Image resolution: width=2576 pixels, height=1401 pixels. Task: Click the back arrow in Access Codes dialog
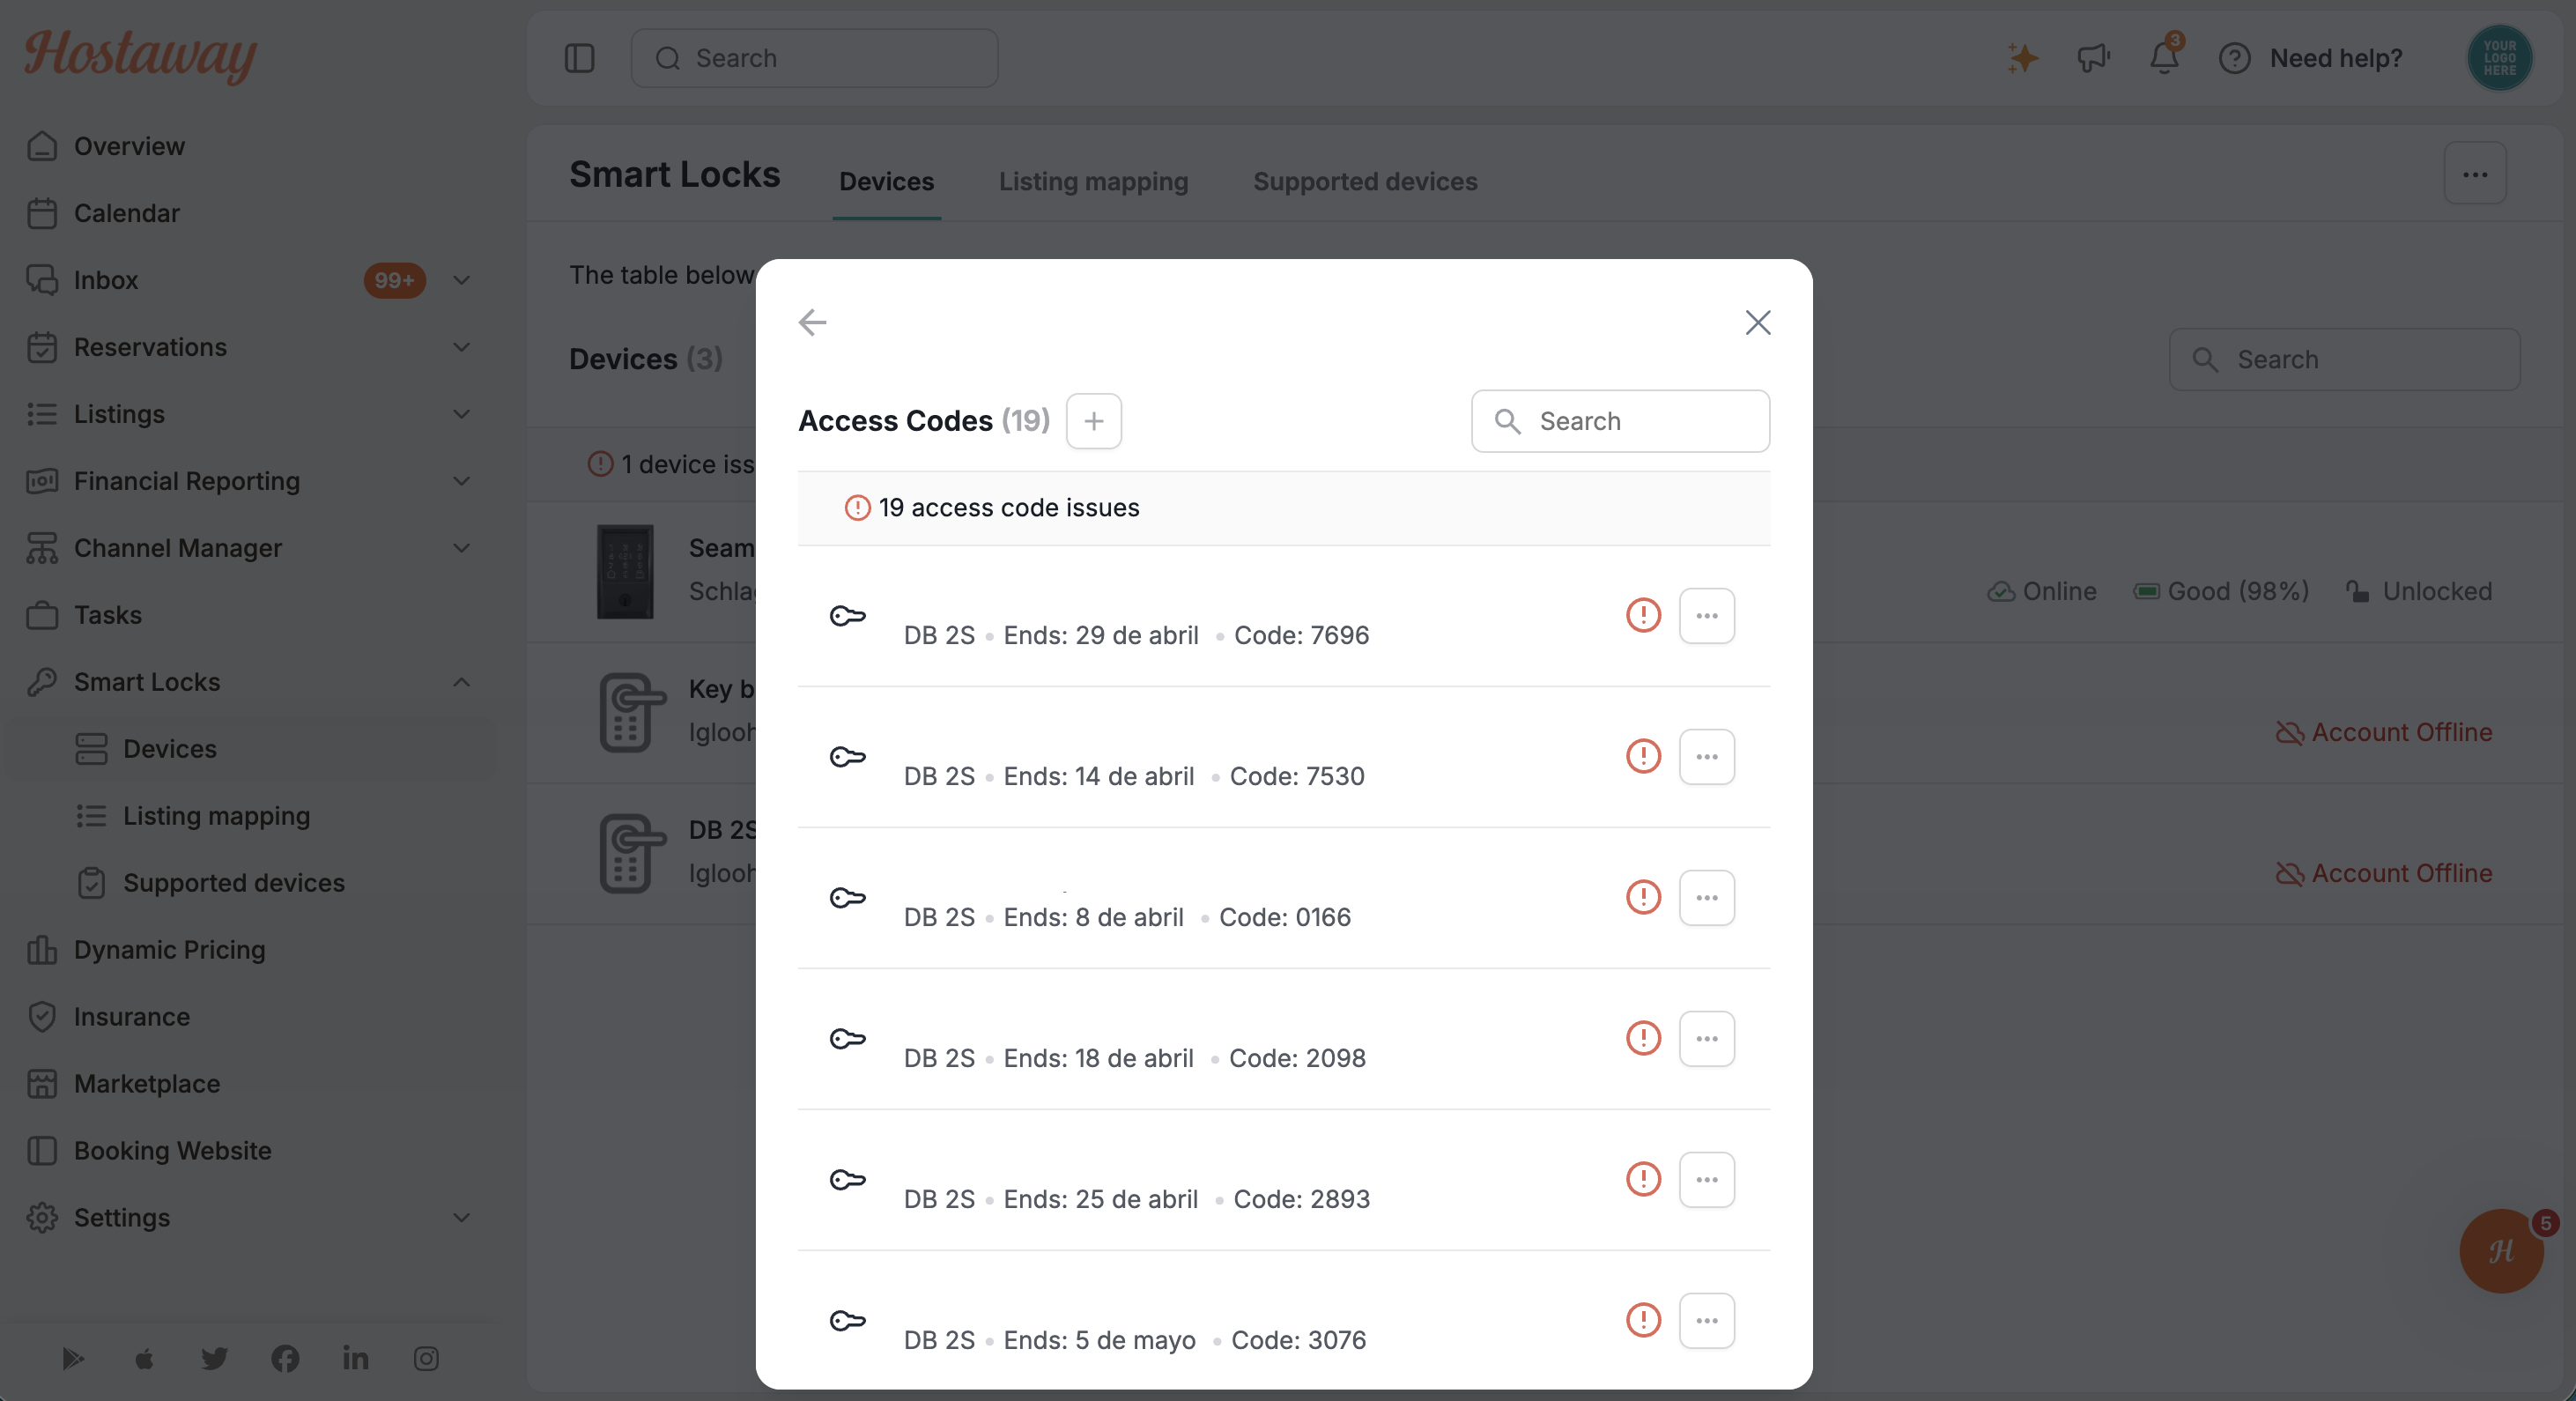point(812,322)
